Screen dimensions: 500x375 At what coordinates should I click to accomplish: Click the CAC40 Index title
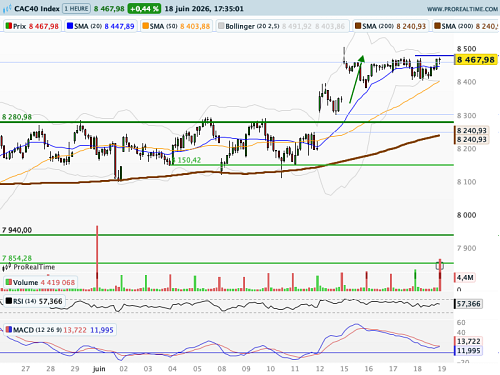coord(37,9)
